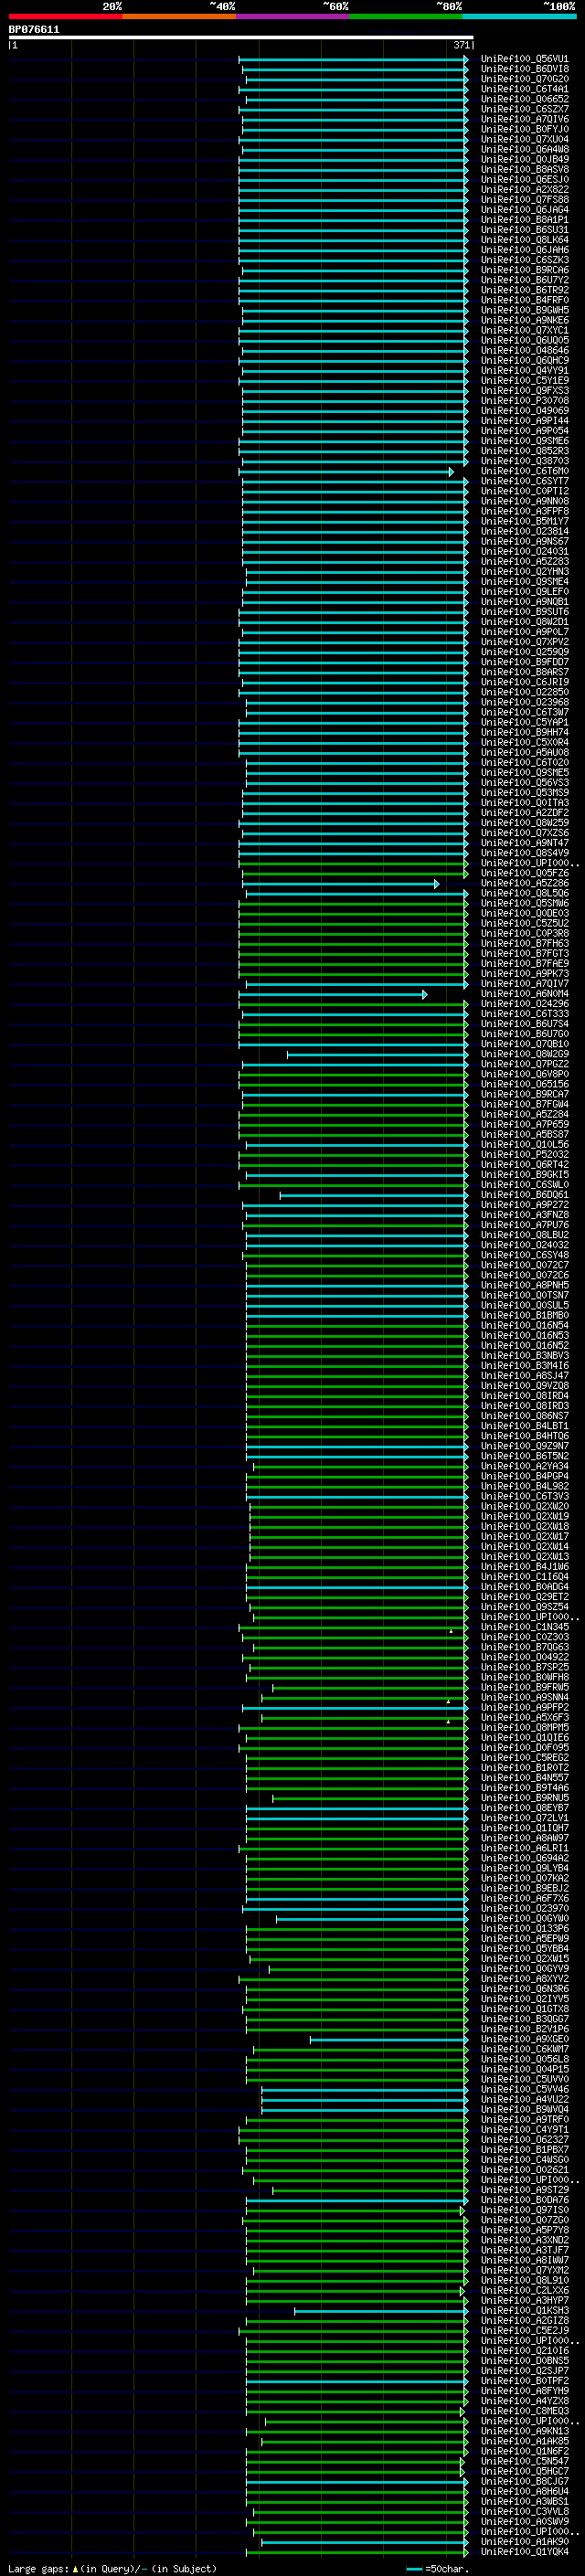This screenshot has height=2576, width=585.
Task: Open hit UniRef100_C6SZX7
Action: pos(525,109)
